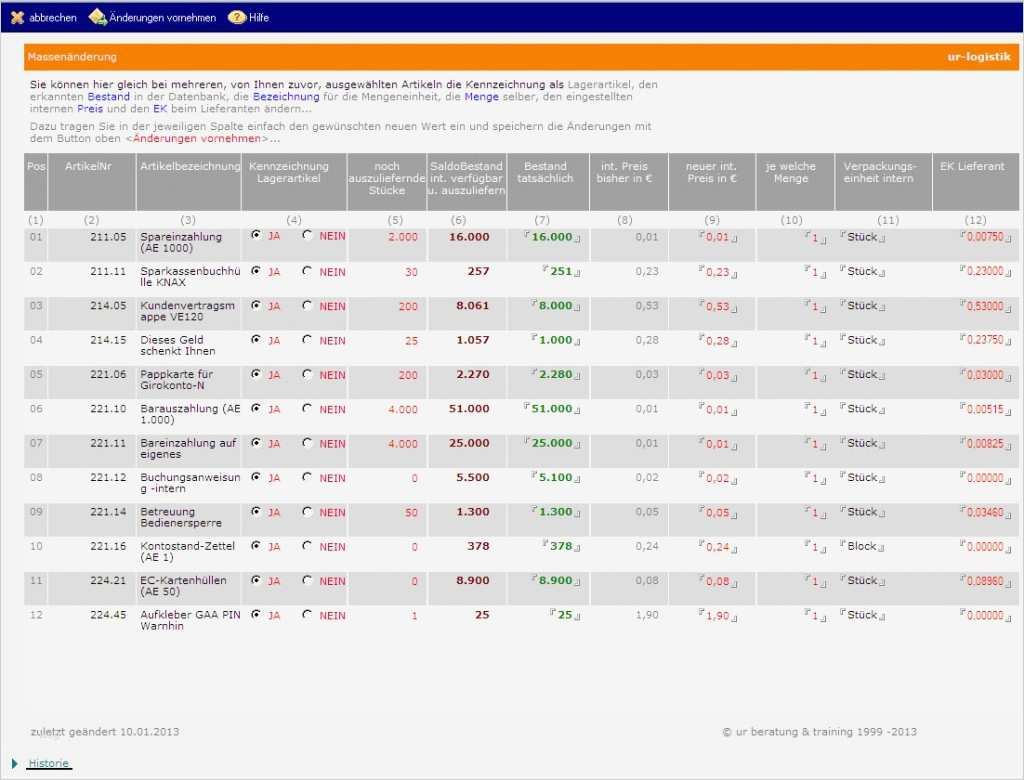This screenshot has width=1024, height=780.
Task: Open the Historie link
Action: (x=48, y=763)
